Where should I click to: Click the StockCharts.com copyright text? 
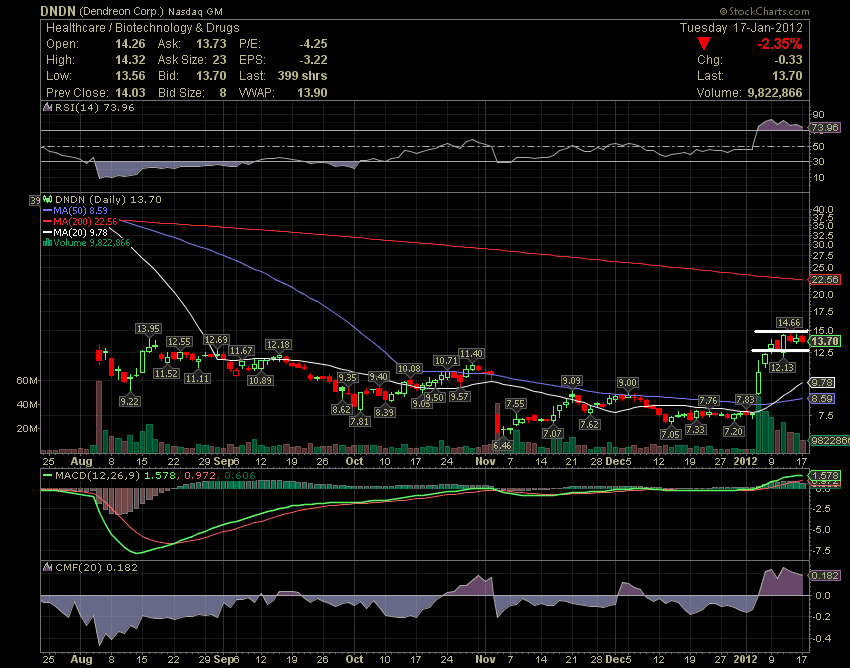[764, 11]
